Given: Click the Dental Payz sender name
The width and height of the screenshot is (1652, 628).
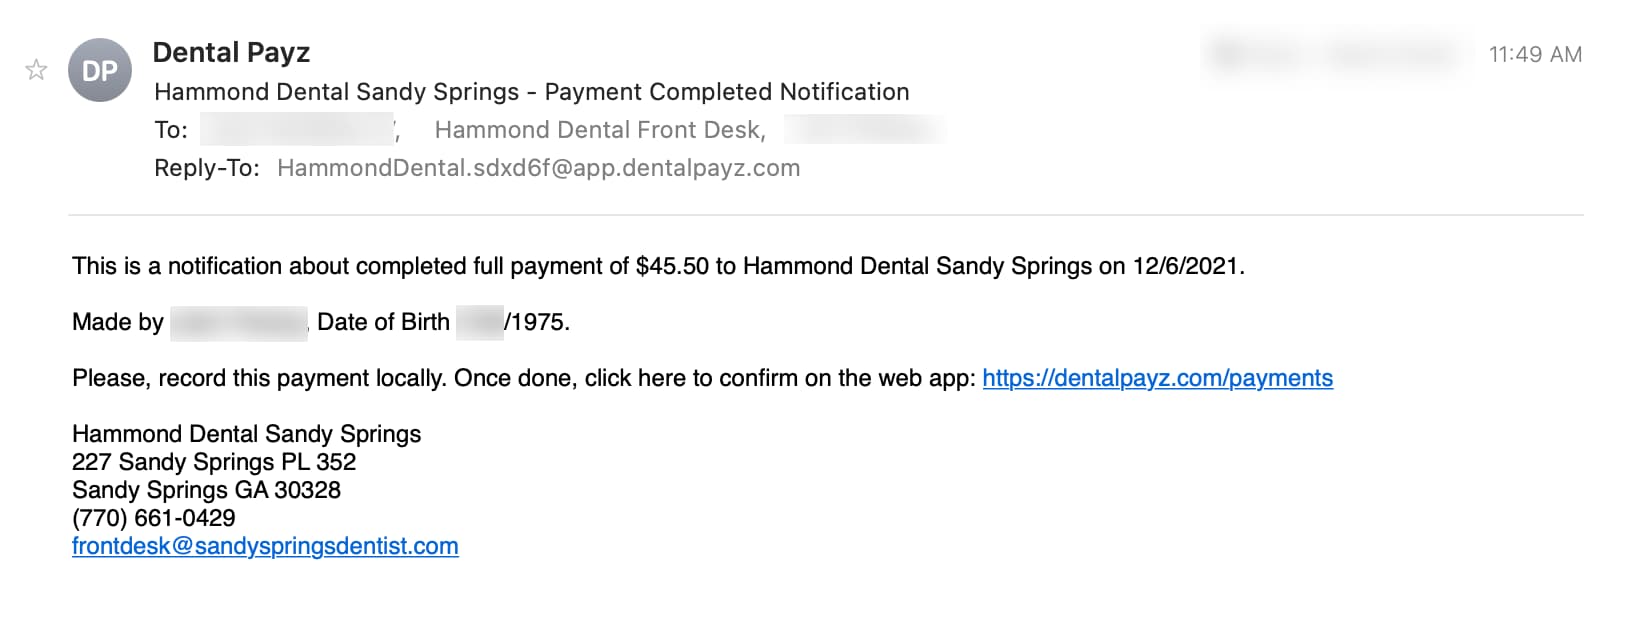Looking at the screenshot, I should (x=231, y=52).
